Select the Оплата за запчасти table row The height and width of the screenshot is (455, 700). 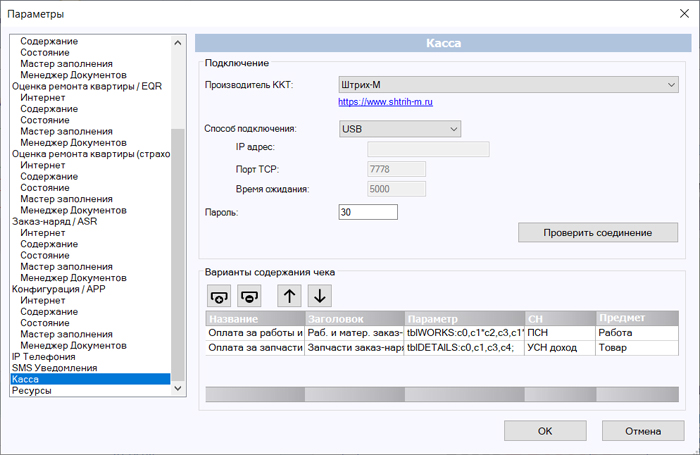pyautogui.click(x=442, y=348)
